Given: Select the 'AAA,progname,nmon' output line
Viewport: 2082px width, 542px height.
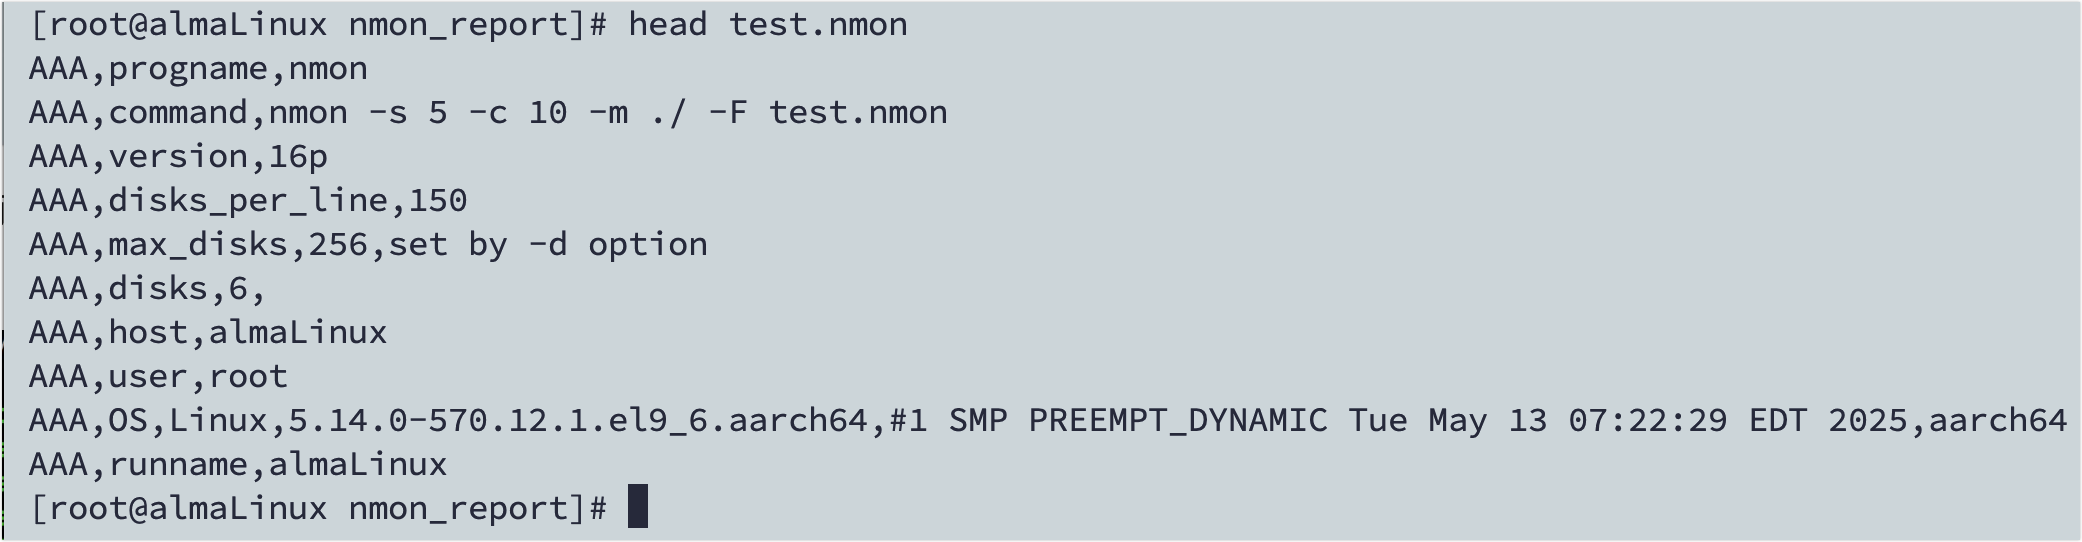Looking at the screenshot, I should [198, 69].
